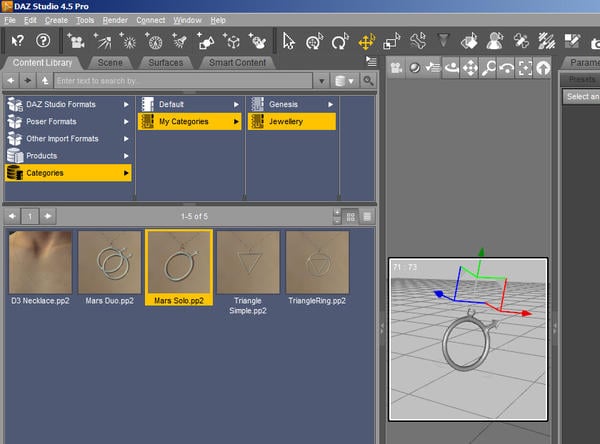This screenshot has width=600, height=444.
Task: Go forward in Content Library navigation
Action: click(28, 81)
